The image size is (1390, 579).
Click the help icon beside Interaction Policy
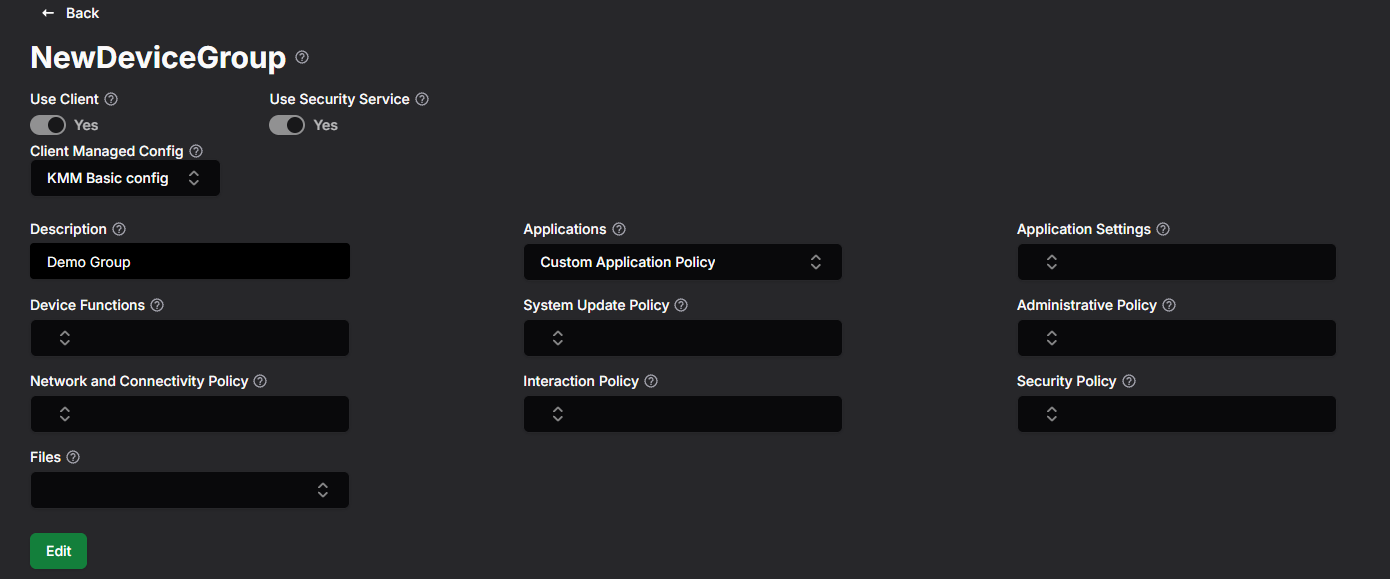click(x=651, y=381)
